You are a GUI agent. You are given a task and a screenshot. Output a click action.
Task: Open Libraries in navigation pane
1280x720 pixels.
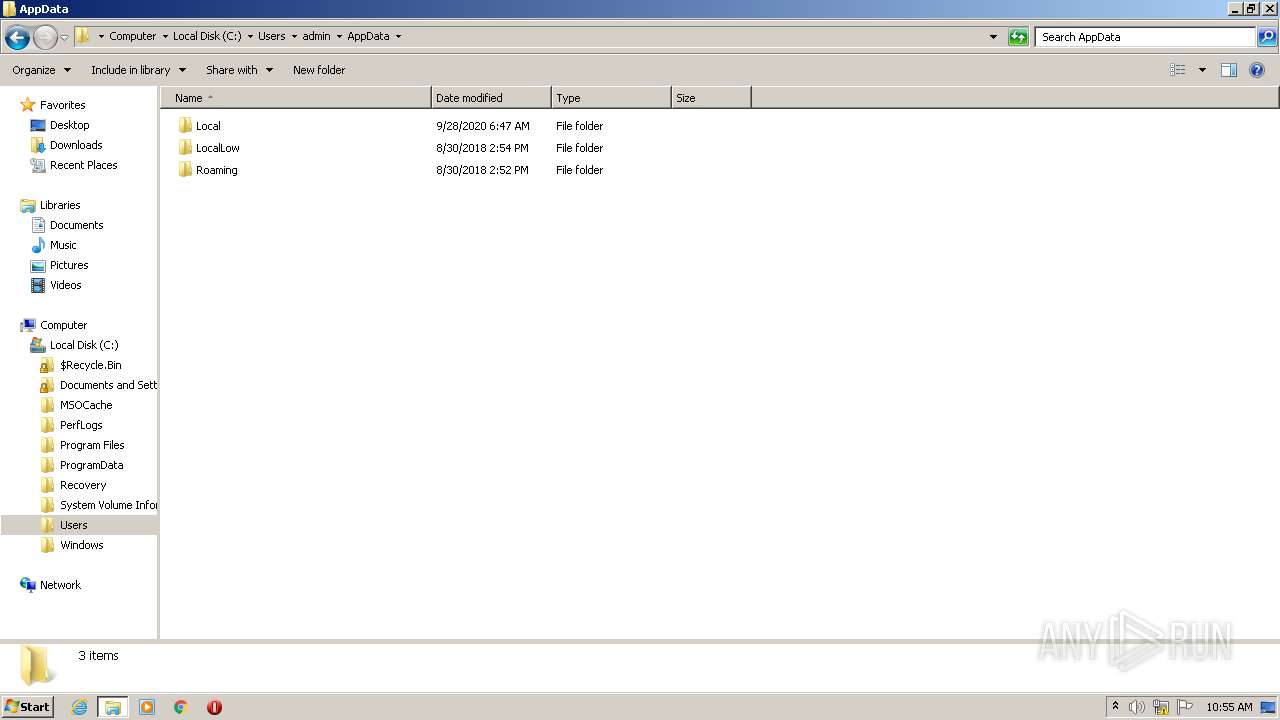(60, 205)
